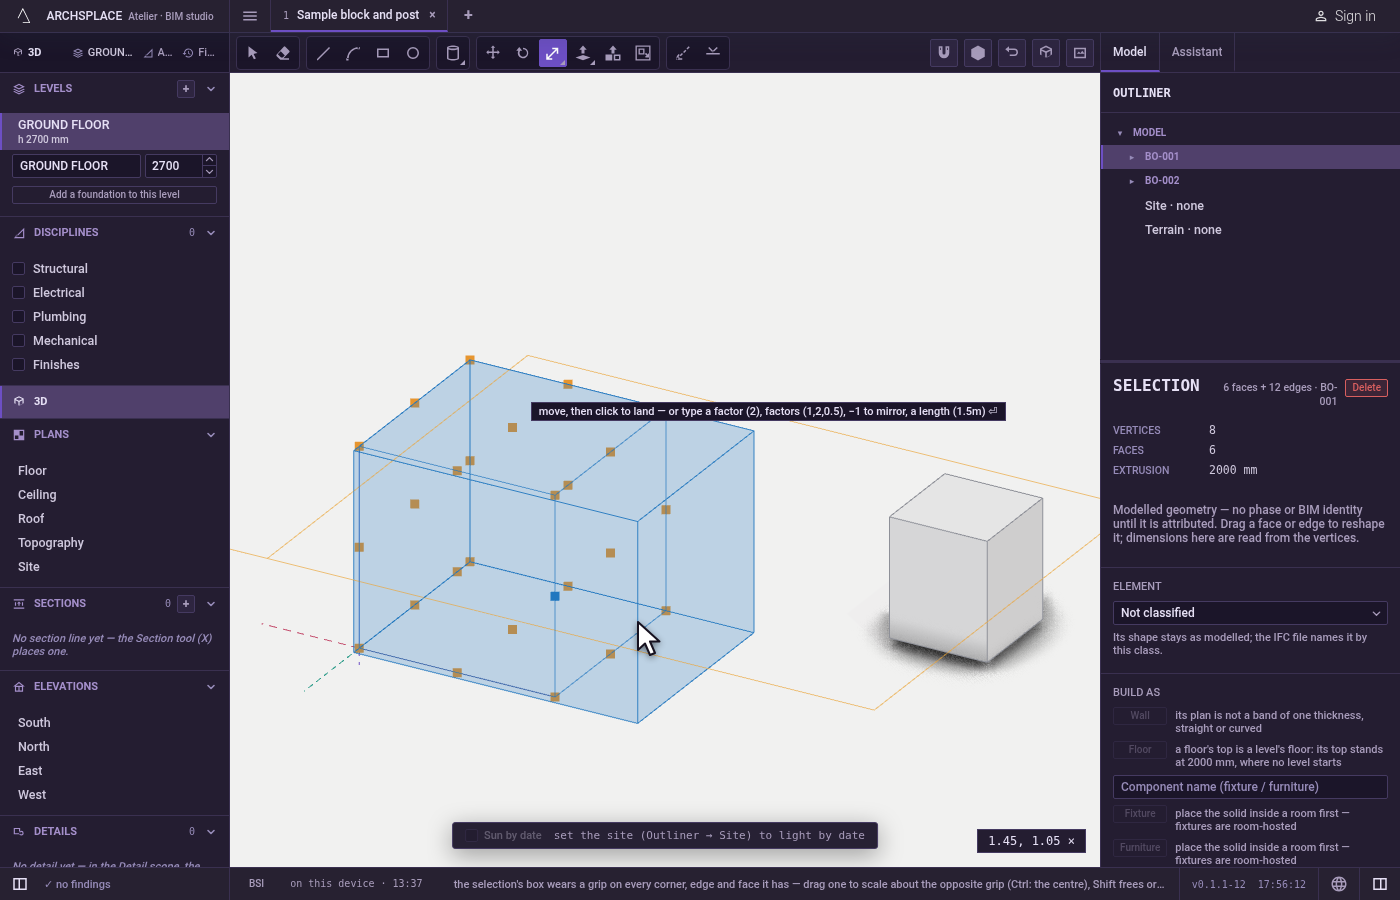This screenshot has height=900, width=1400.
Task: Click the red Delete button
Action: pos(1366,388)
